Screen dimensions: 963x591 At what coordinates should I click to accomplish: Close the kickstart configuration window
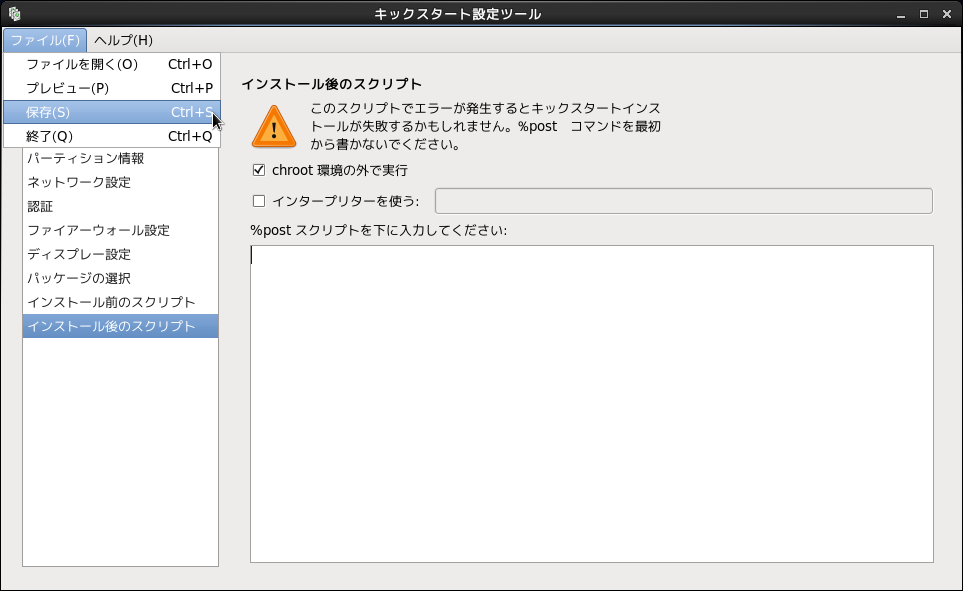coord(946,14)
